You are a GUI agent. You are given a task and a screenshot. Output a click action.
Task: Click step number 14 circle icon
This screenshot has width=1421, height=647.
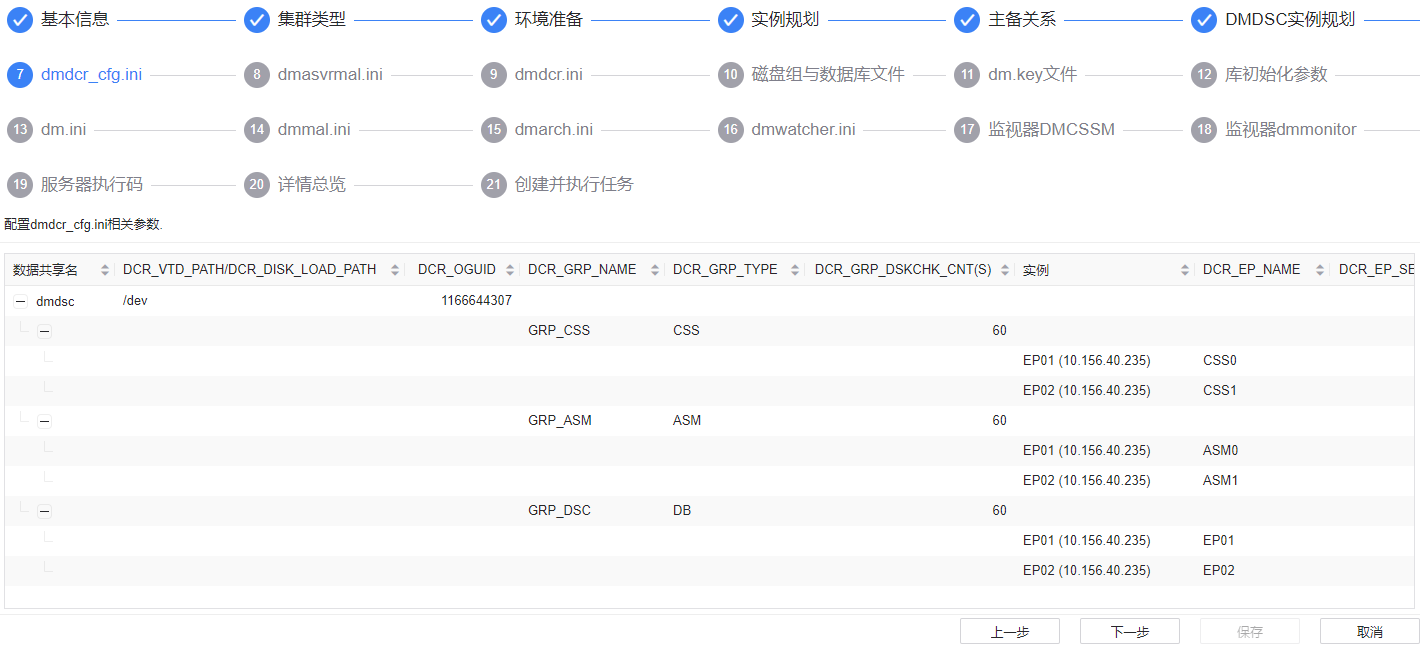click(257, 130)
